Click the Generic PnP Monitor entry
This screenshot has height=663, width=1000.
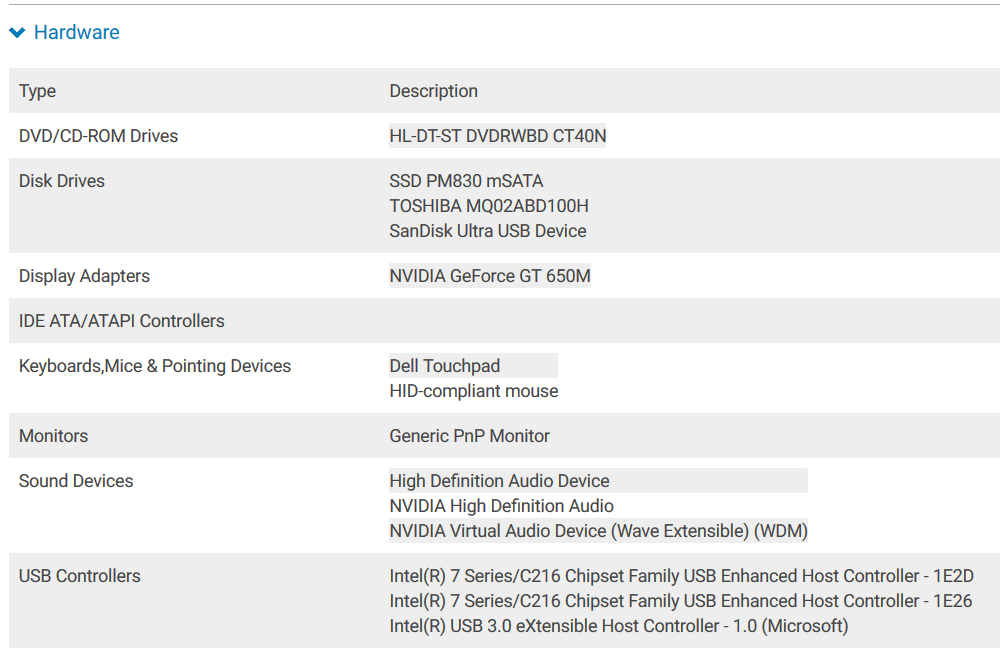click(469, 436)
